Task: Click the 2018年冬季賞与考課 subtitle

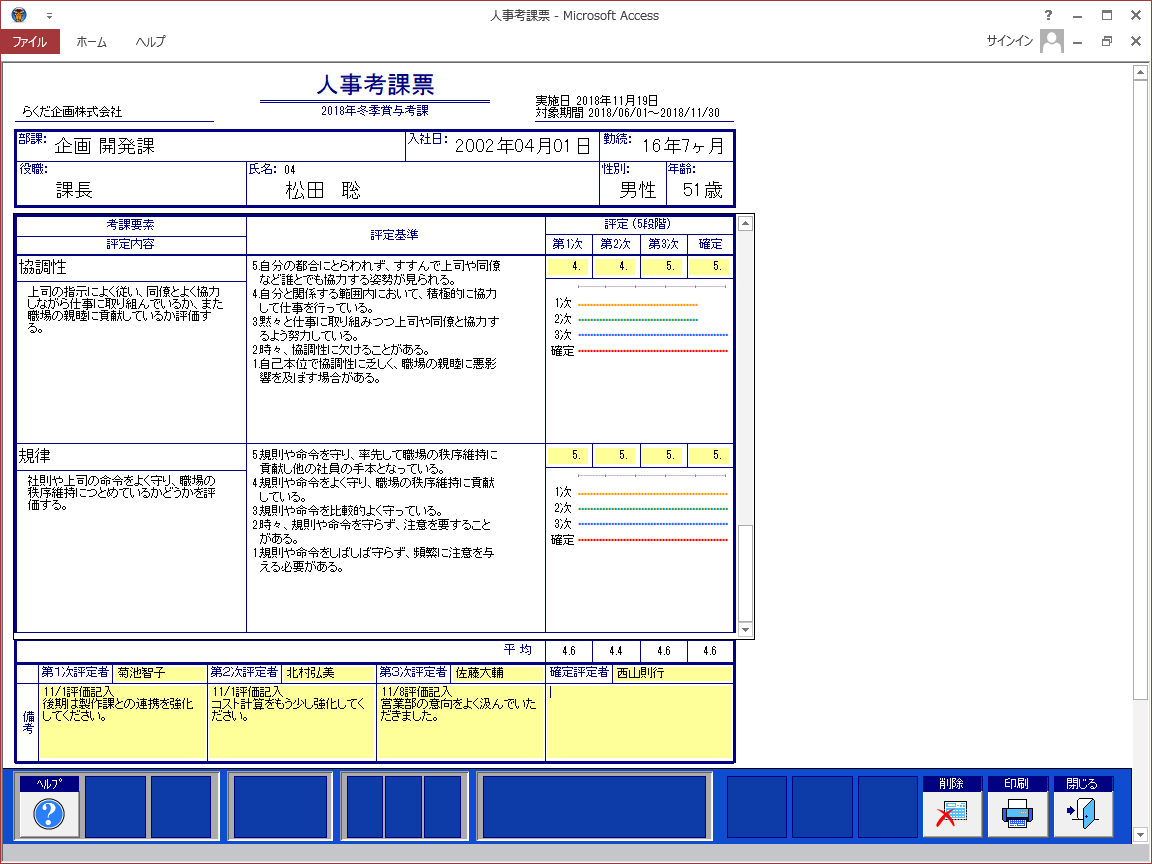Action: pyautogui.click(x=375, y=111)
